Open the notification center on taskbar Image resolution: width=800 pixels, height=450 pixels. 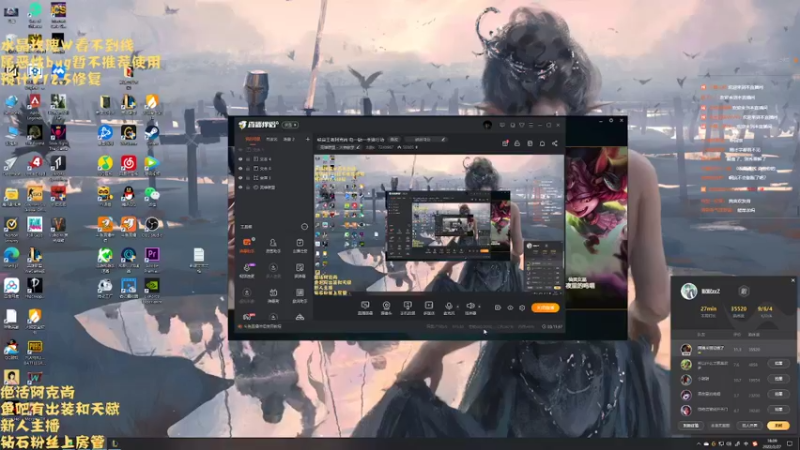(x=789, y=444)
